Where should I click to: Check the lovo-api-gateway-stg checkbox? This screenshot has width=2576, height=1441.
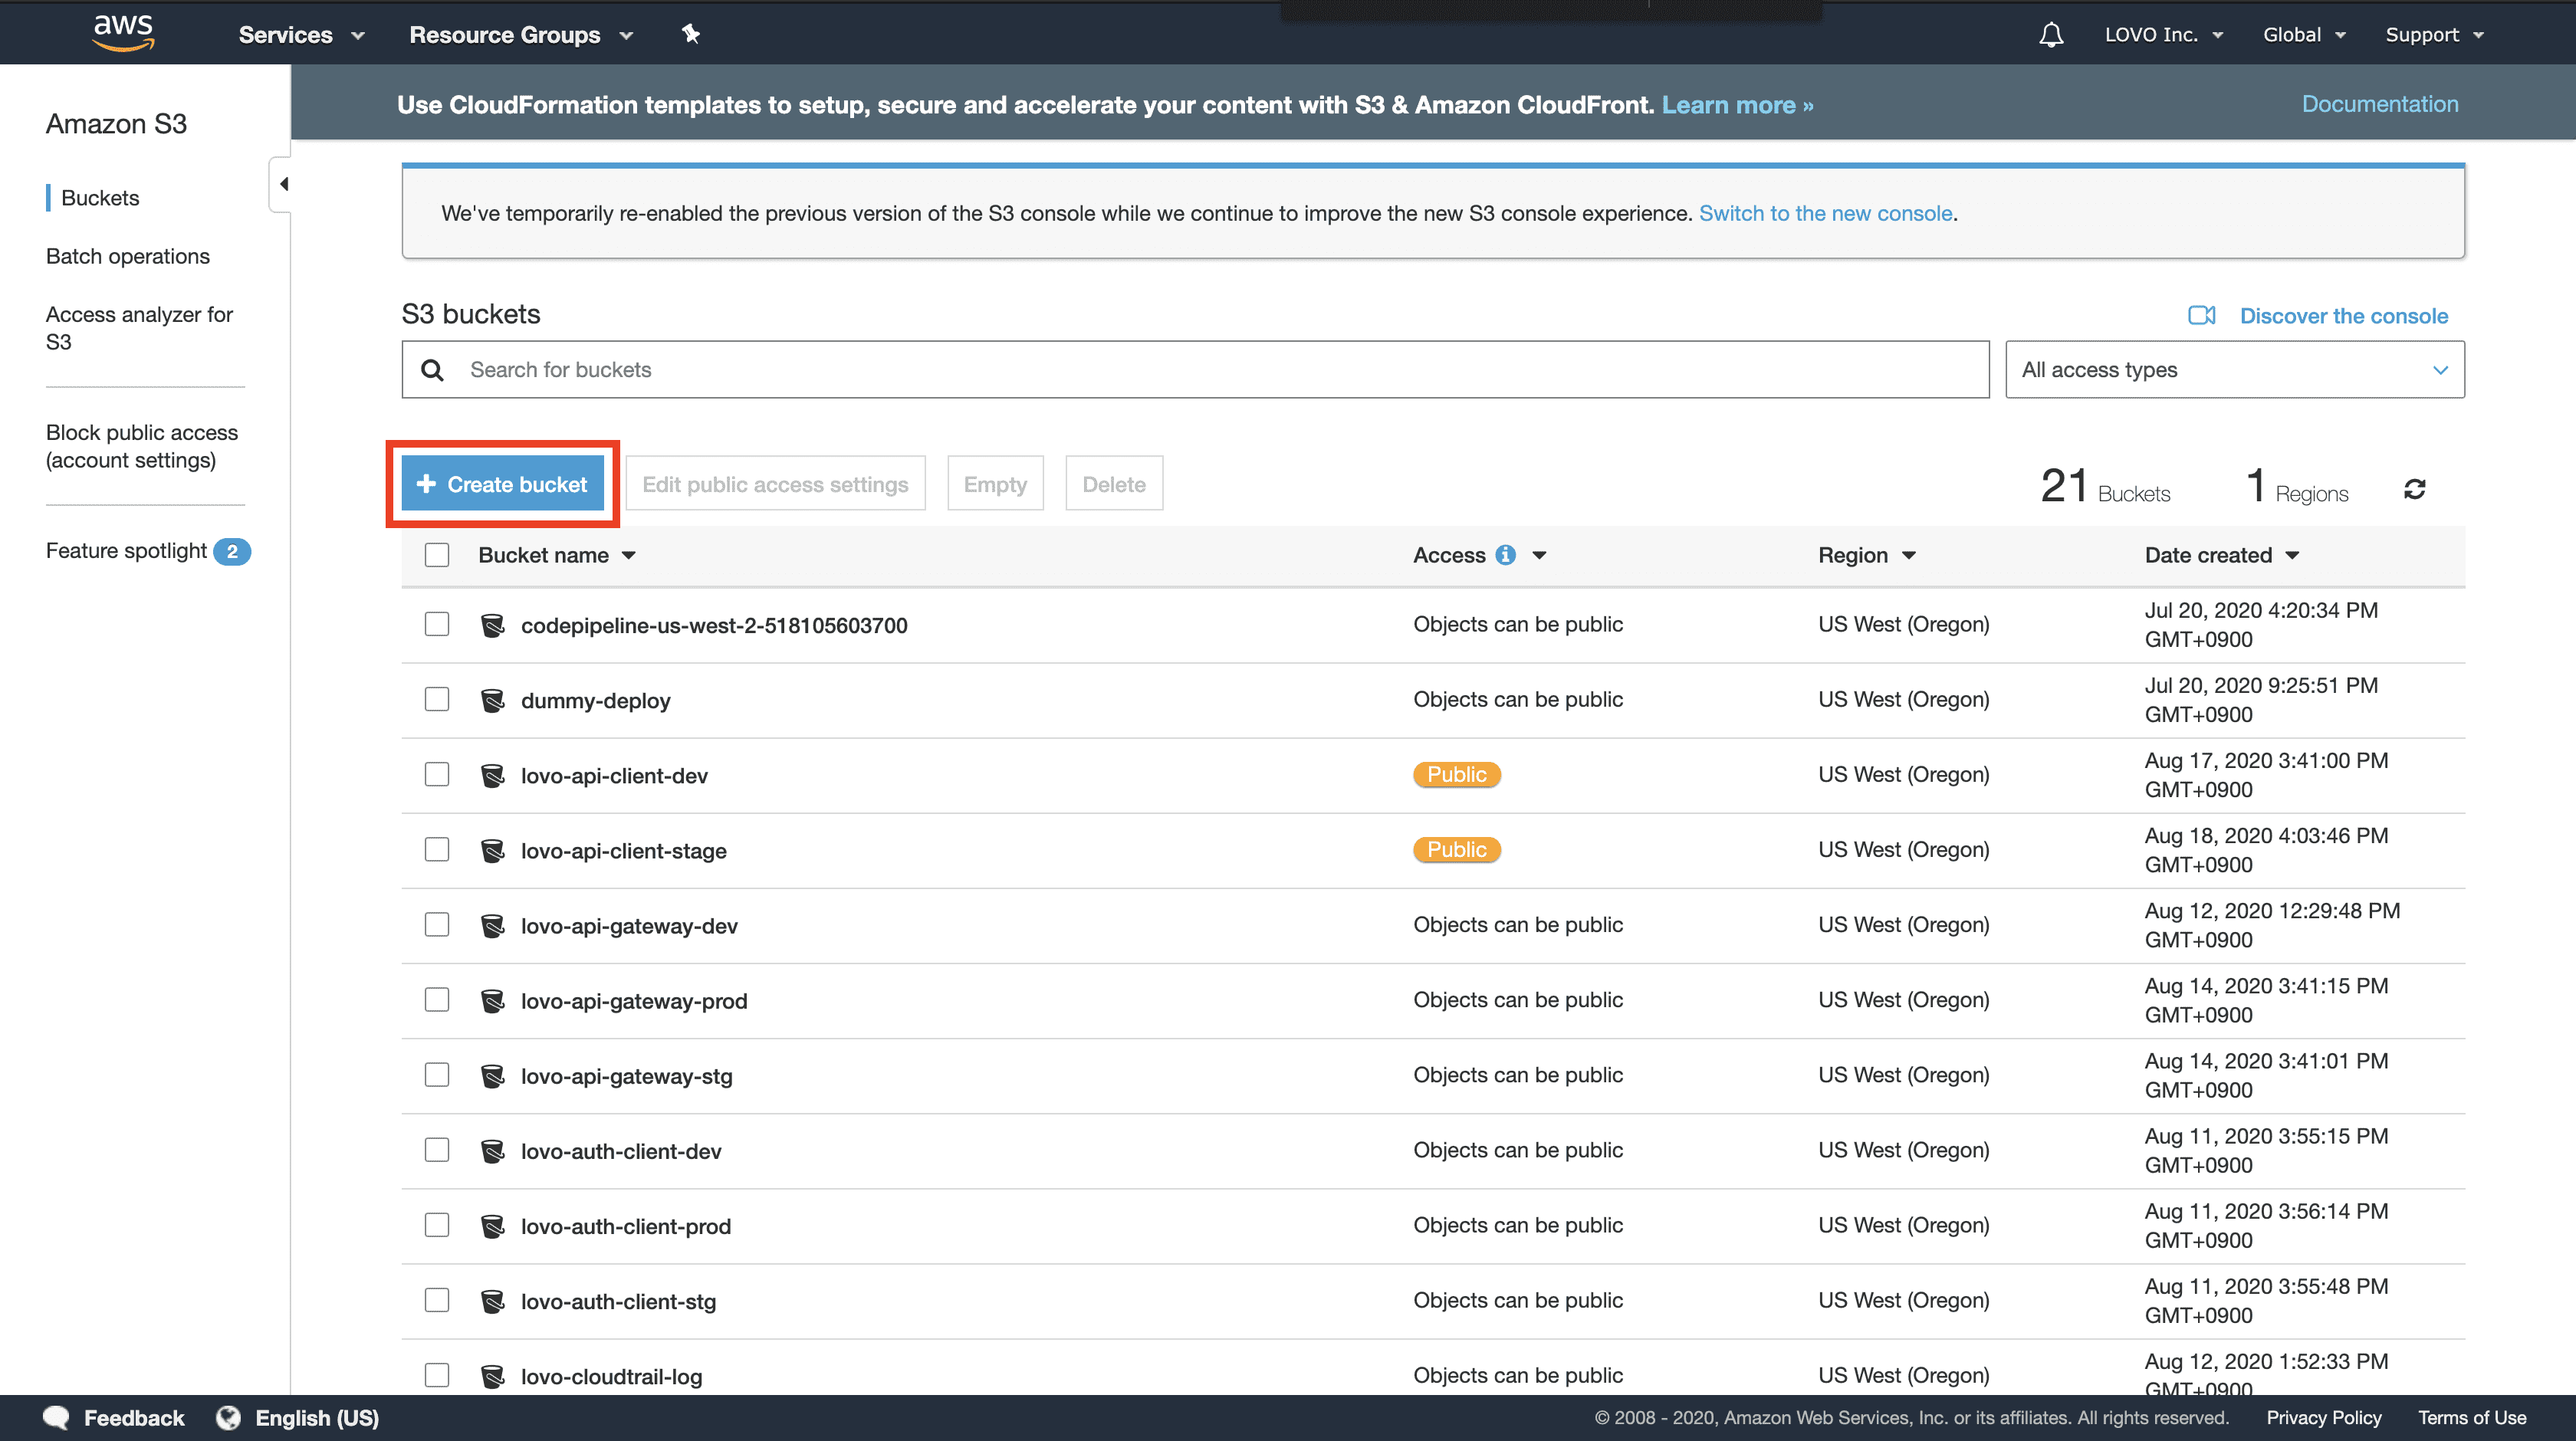point(437,1074)
